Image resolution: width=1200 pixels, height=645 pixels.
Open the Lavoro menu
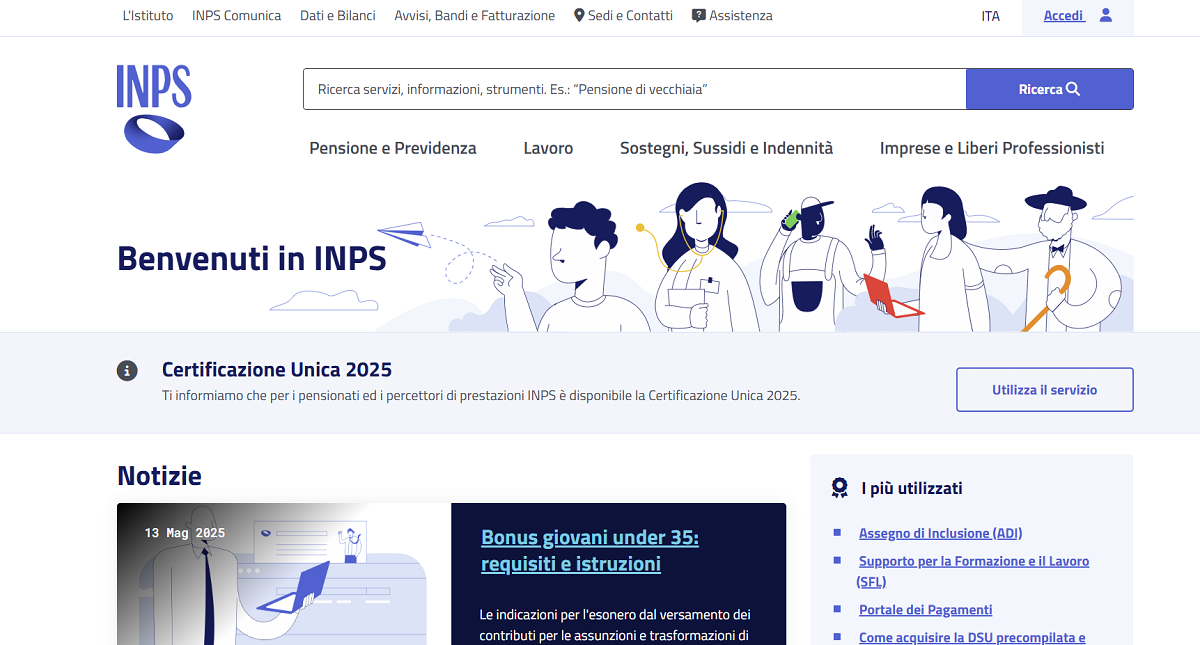(x=548, y=147)
